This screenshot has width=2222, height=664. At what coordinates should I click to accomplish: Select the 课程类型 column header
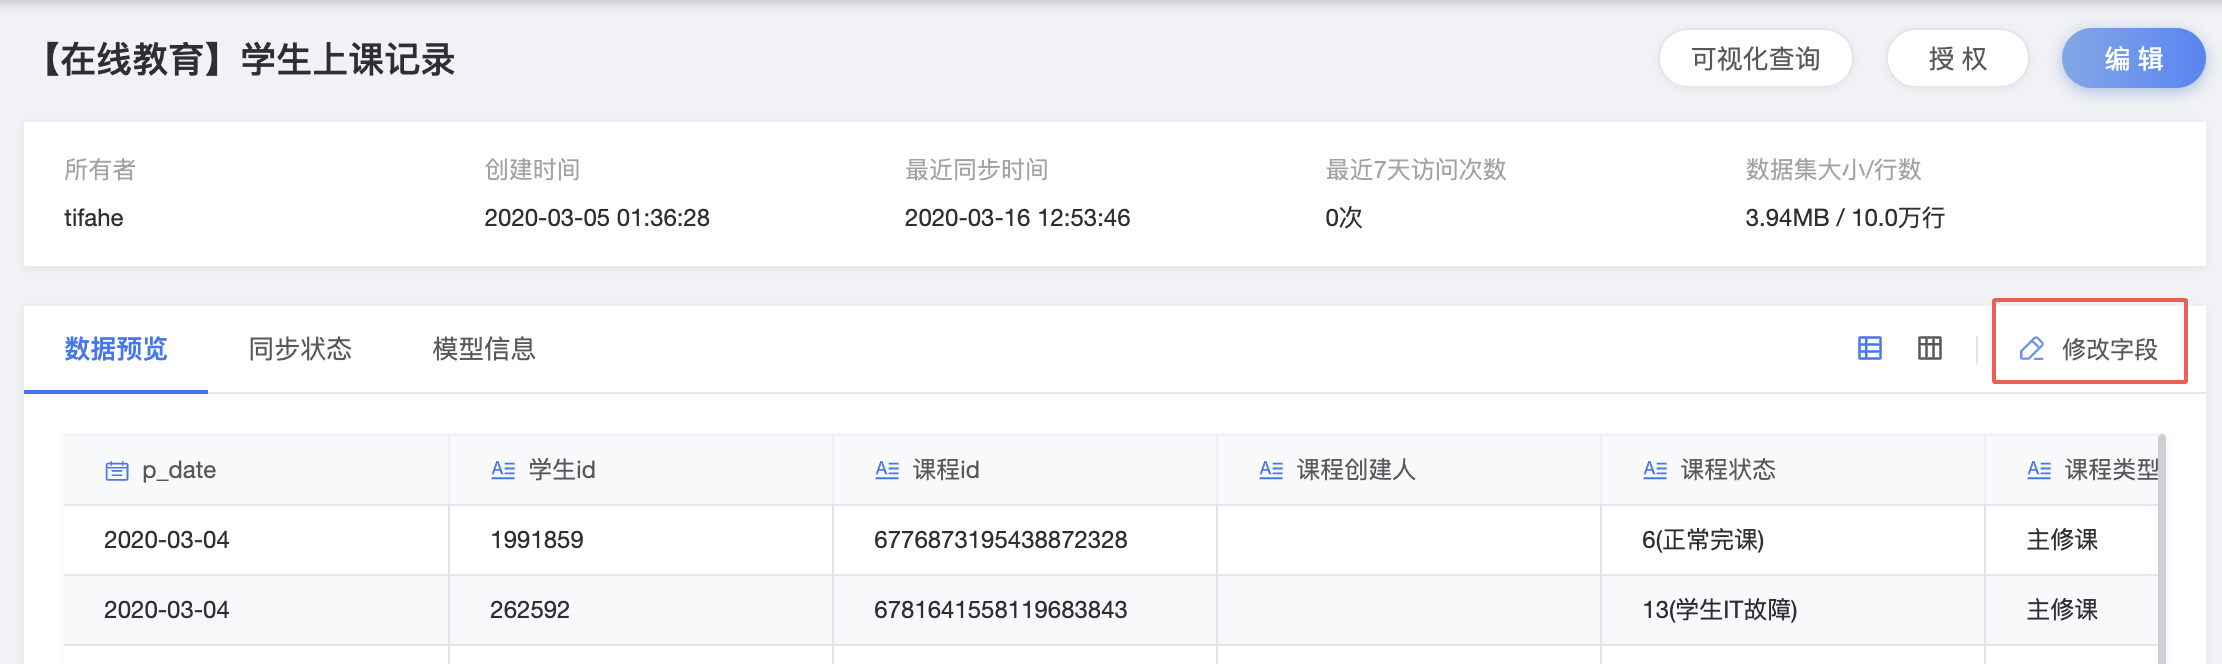(2072, 470)
